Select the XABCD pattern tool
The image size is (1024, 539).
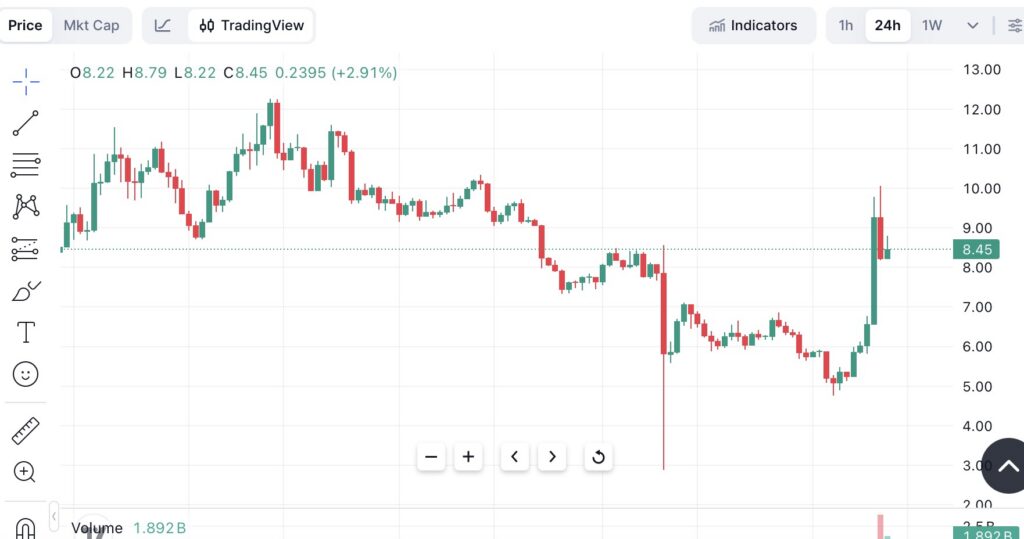pyautogui.click(x=26, y=207)
